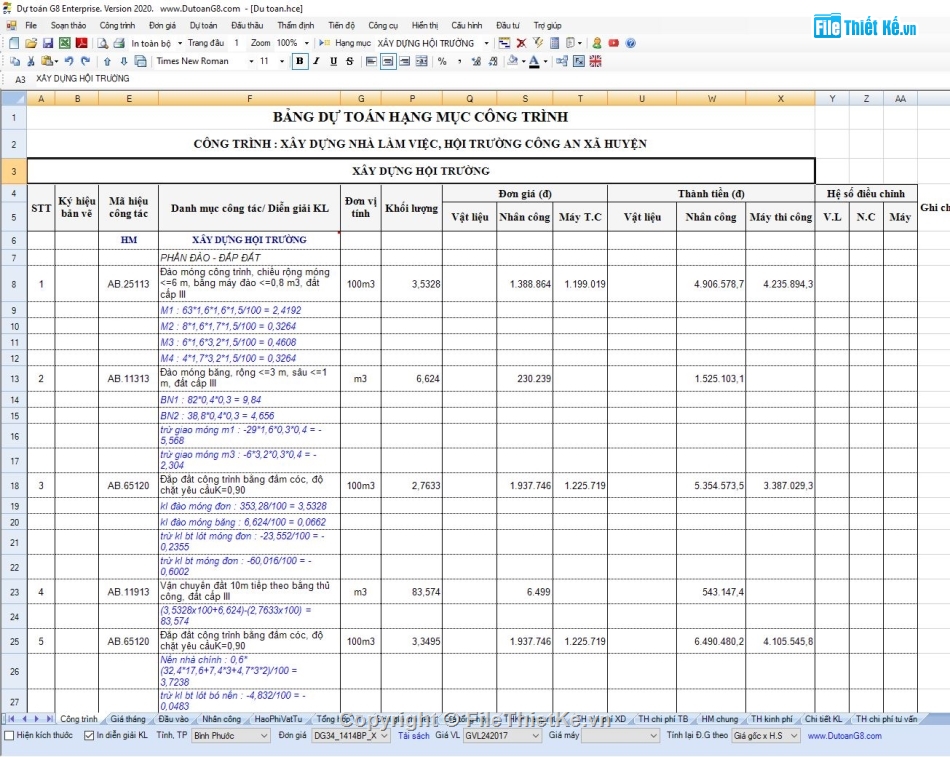950x757 pixels.
Task: Open Giá VL GVL242017 dropdown
Action: [502, 735]
